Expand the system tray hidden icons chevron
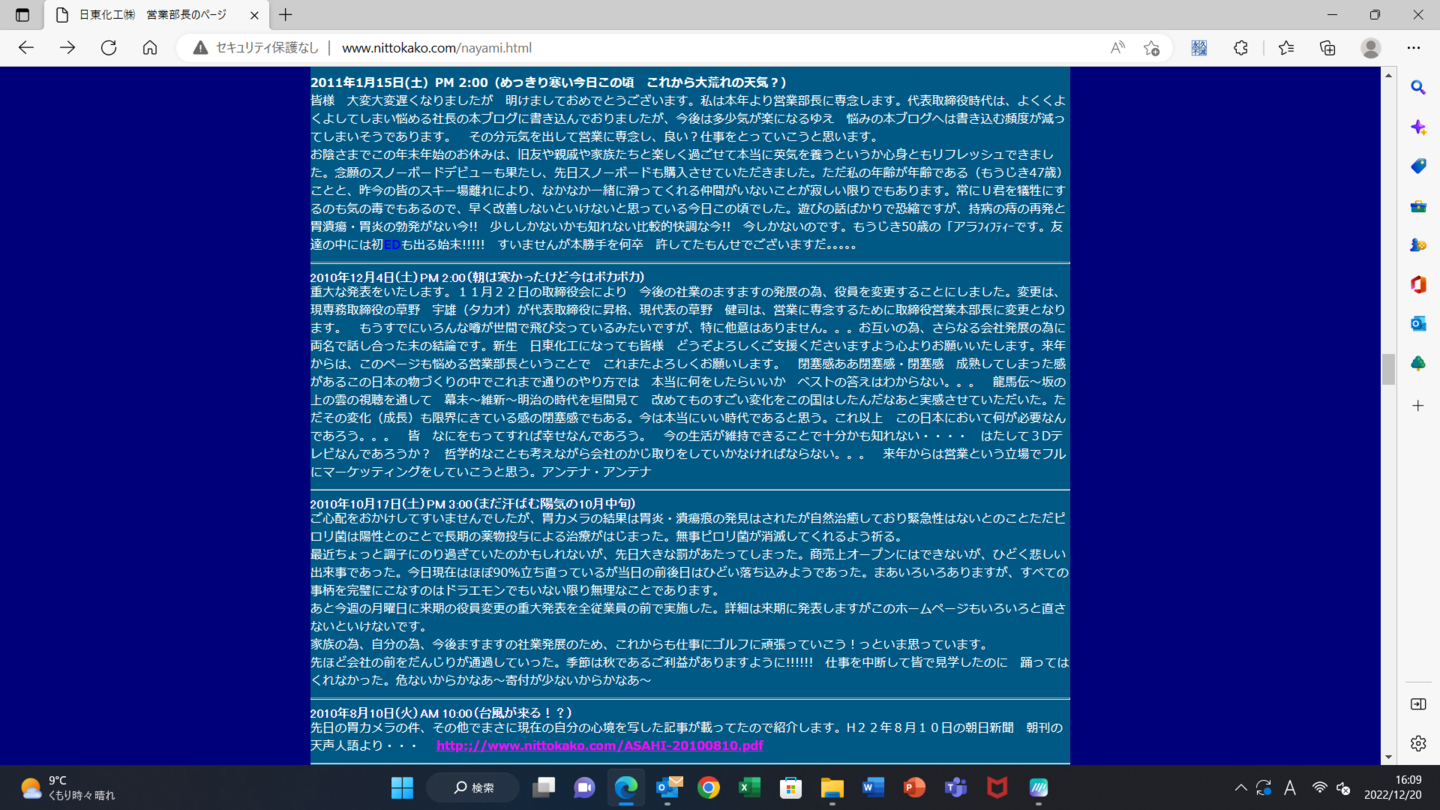The height and width of the screenshot is (810, 1440). click(x=1241, y=788)
